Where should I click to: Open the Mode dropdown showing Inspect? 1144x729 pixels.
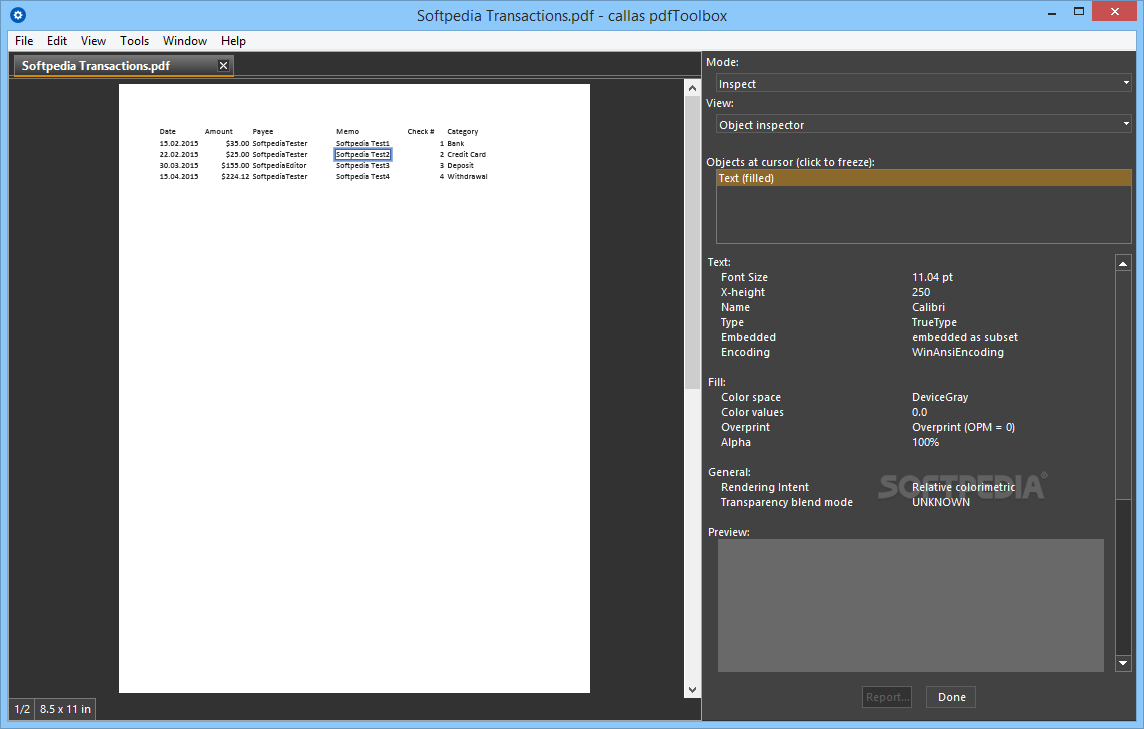(924, 83)
